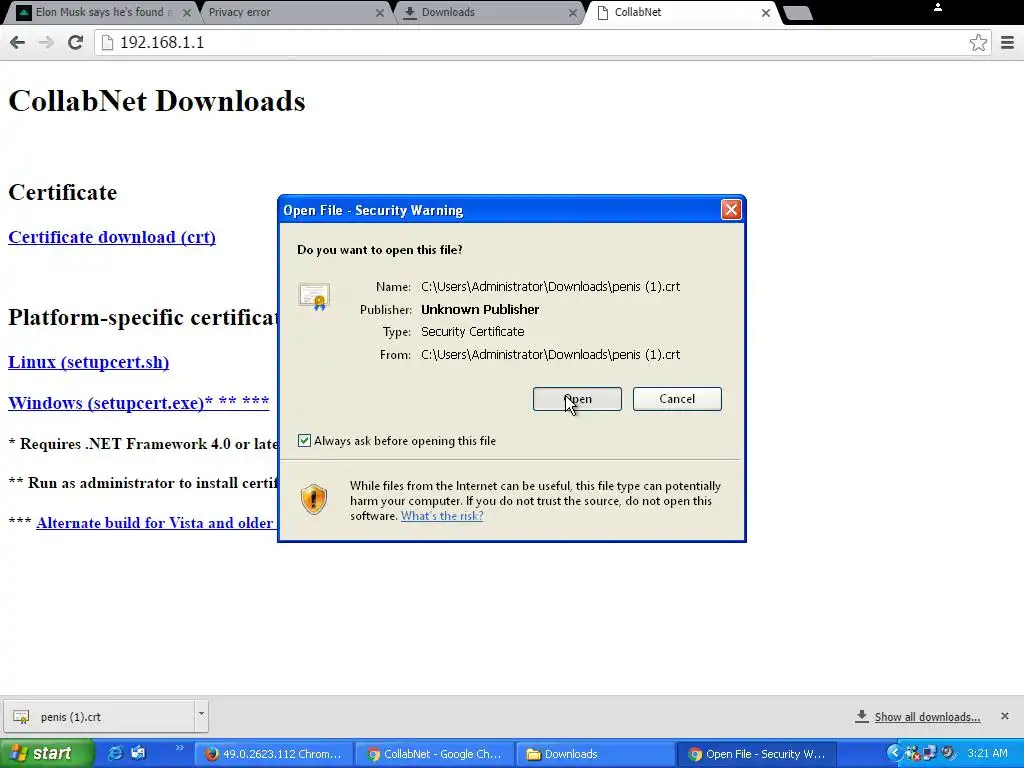The height and width of the screenshot is (768, 1024).
Task: Click the browser Back arrow
Action: [18, 42]
